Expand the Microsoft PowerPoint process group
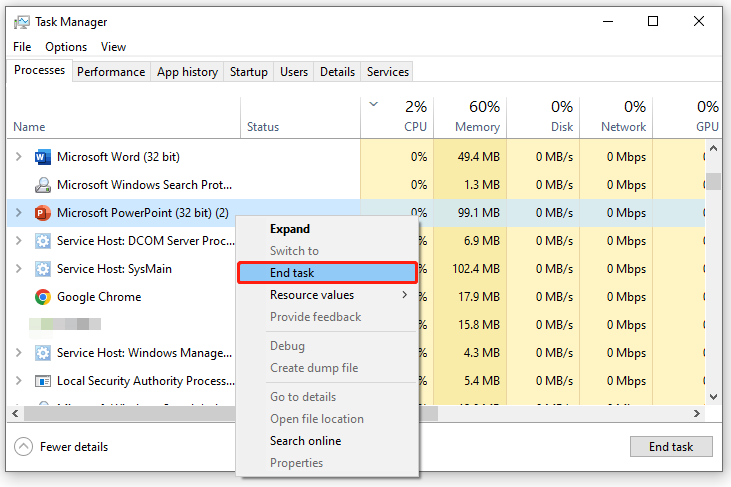Screen dimensions: 731x487 tap(18, 213)
